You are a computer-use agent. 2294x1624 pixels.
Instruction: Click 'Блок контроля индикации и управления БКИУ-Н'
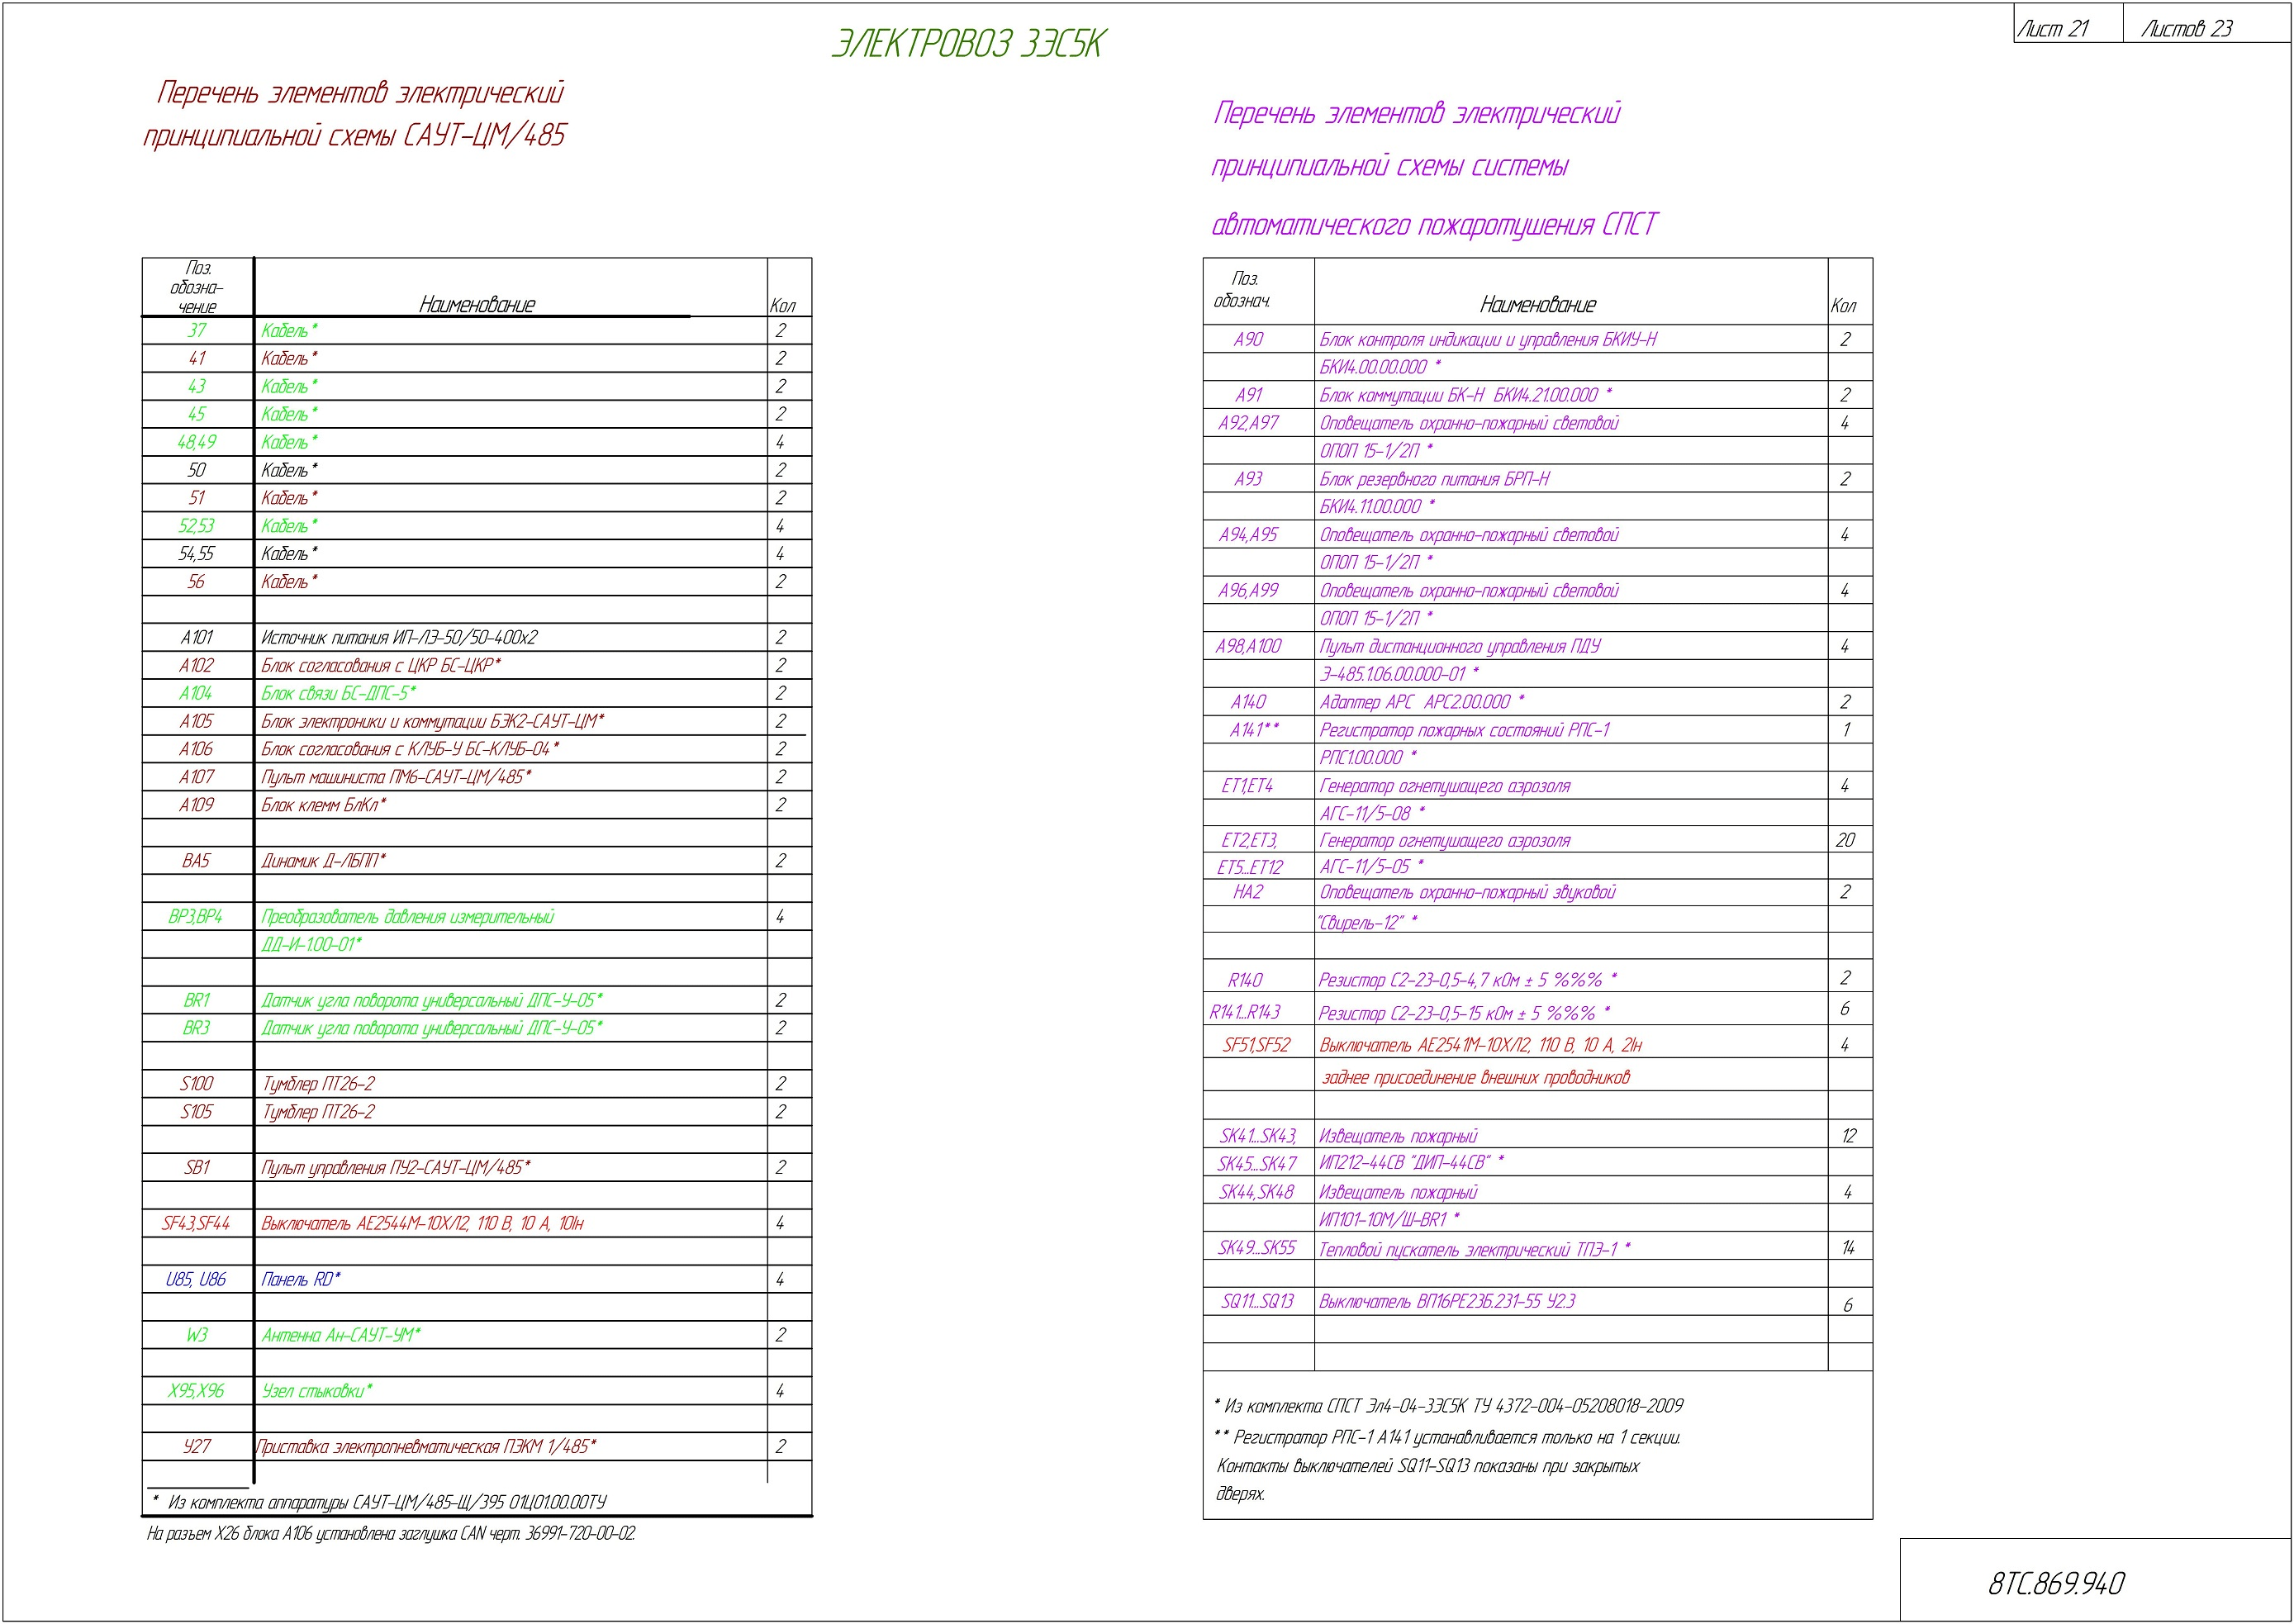1488,340
